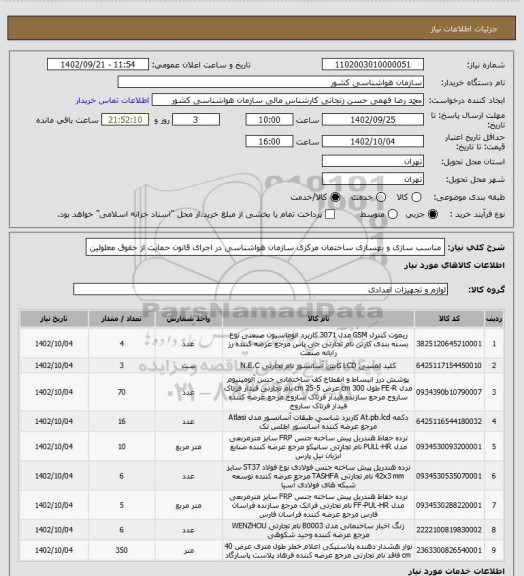Click the response deadline date 1402/09/25

coord(373,120)
